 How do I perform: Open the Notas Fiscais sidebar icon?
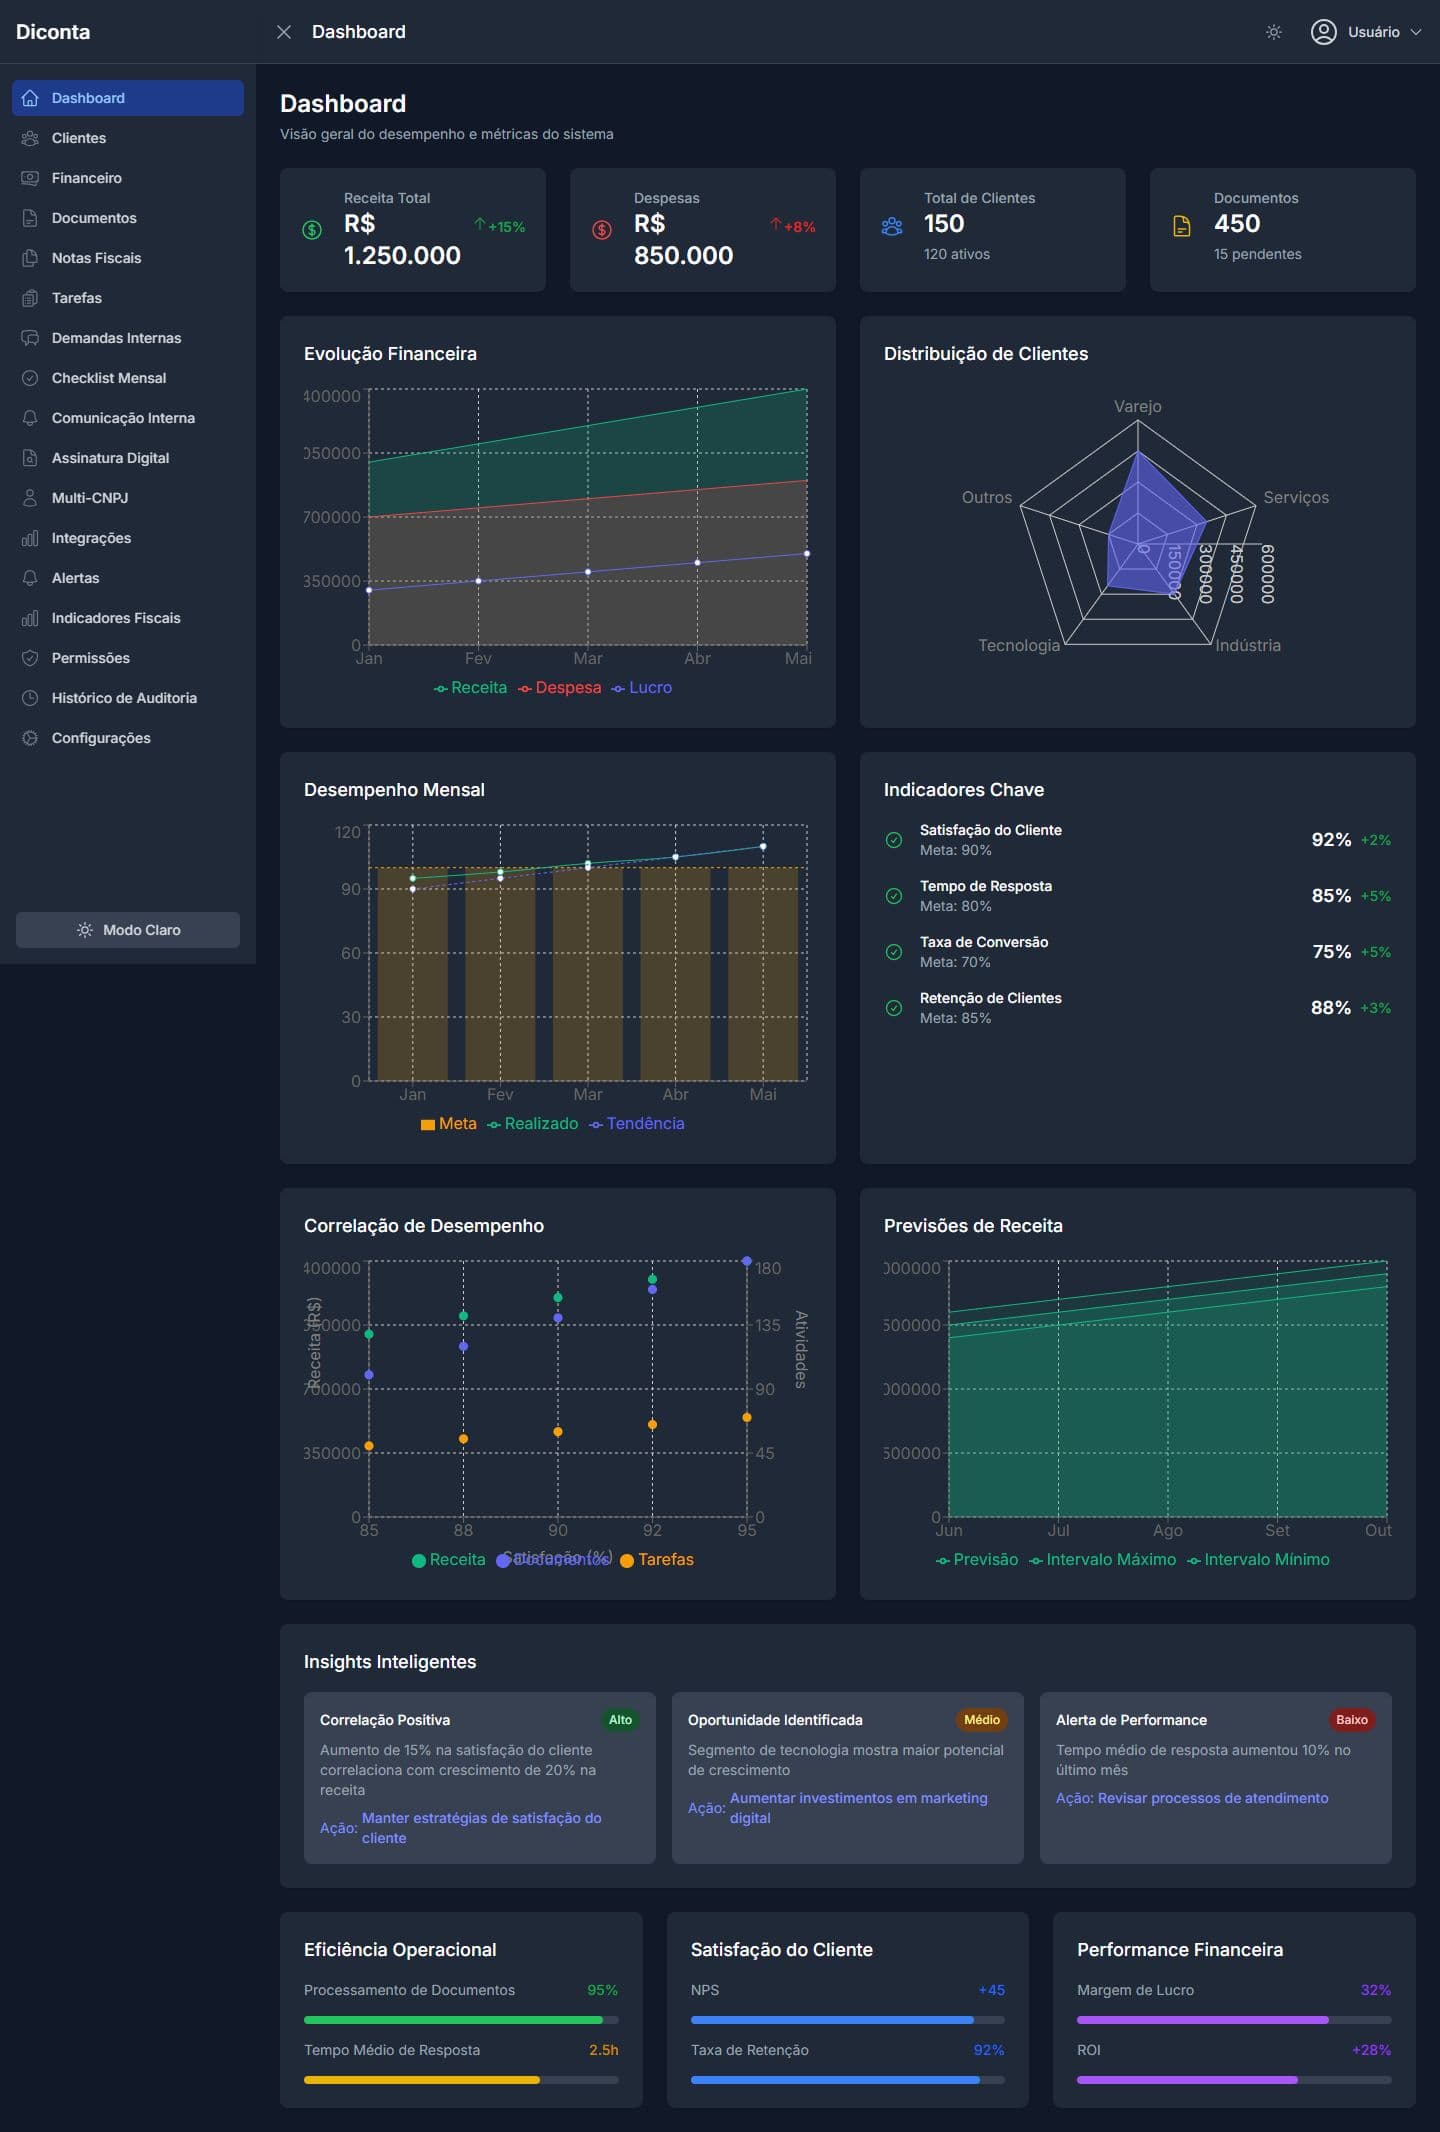coord(30,258)
